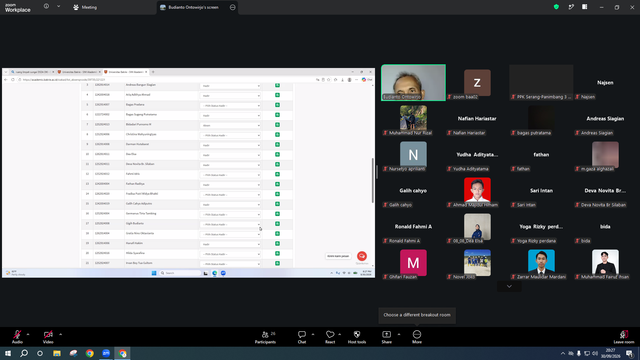Open the React emoji button
Image resolution: width=640 pixels, height=360 pixels.
pyautogui.click(x=330, y=337)
